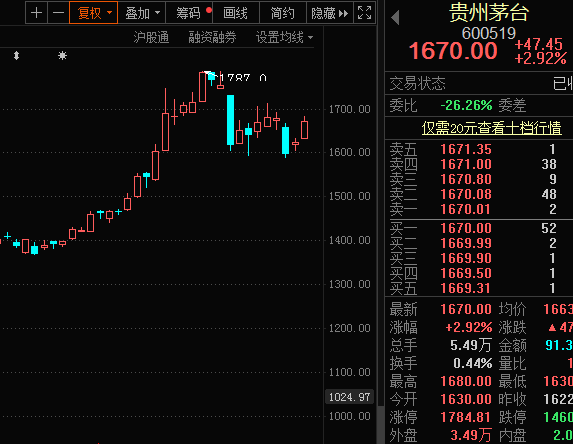This screenshot has height=444, width=573.
Task: Click 最高 value 1680.00
Action: tap(466, 381)
